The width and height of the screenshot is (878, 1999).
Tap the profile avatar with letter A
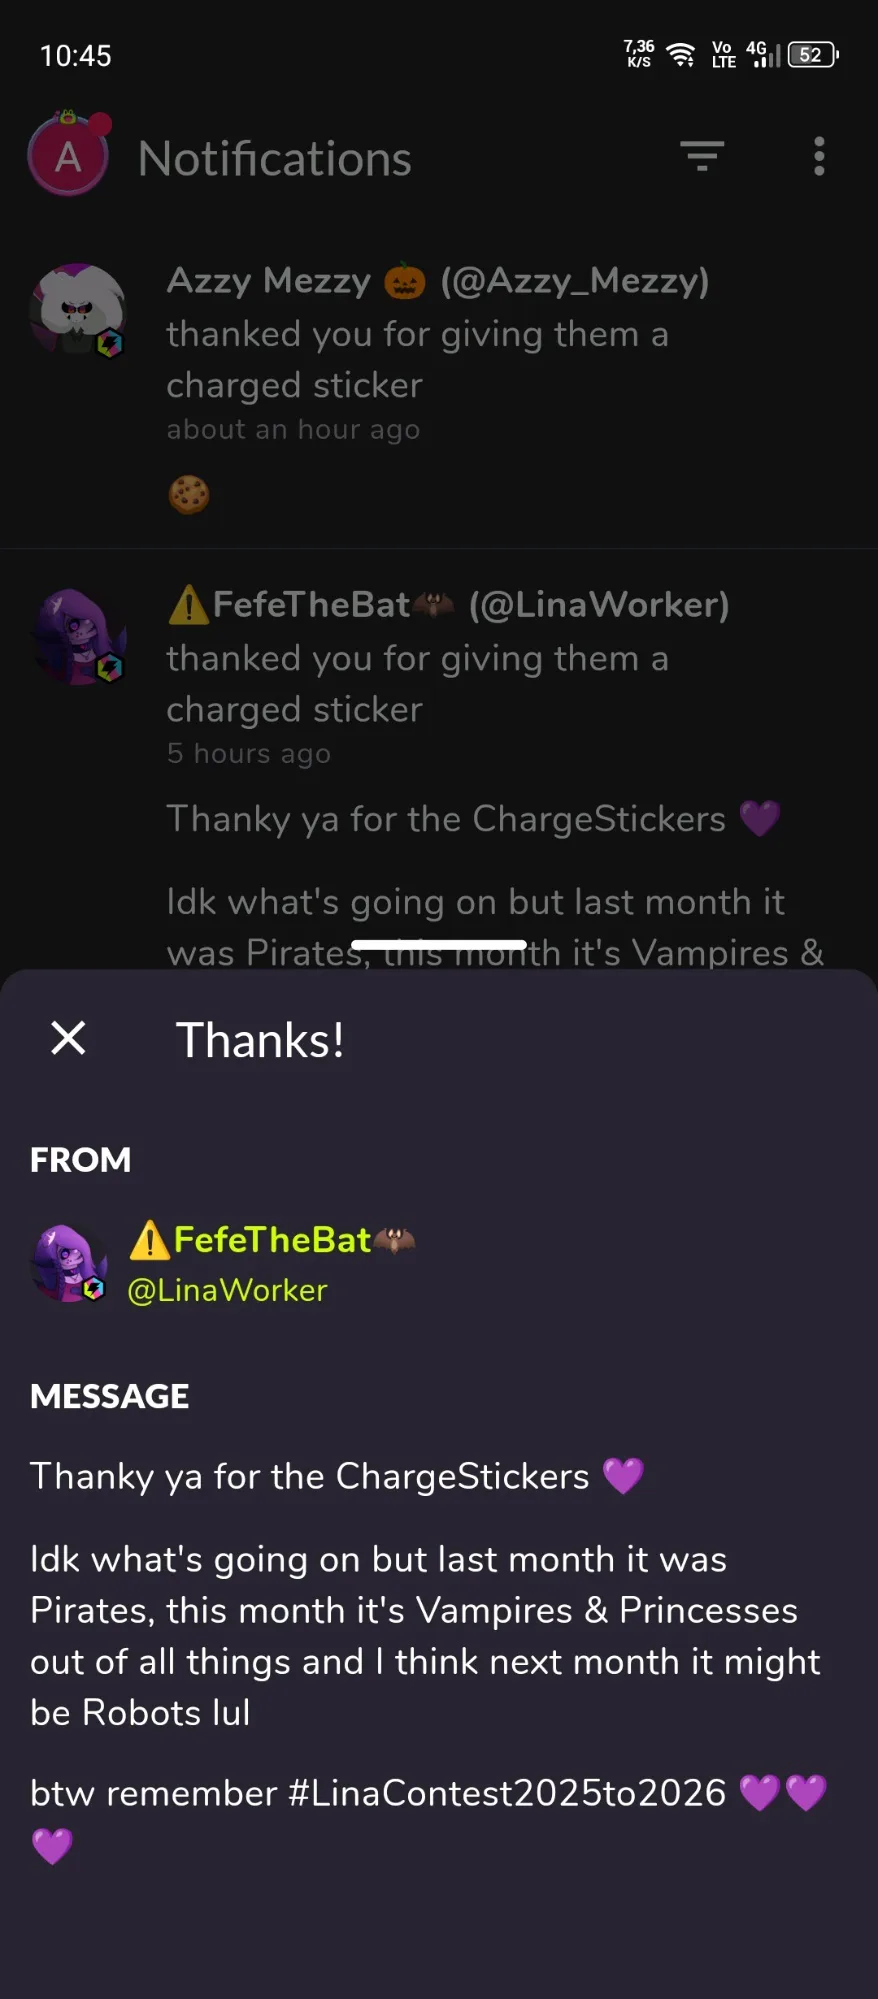68,155
